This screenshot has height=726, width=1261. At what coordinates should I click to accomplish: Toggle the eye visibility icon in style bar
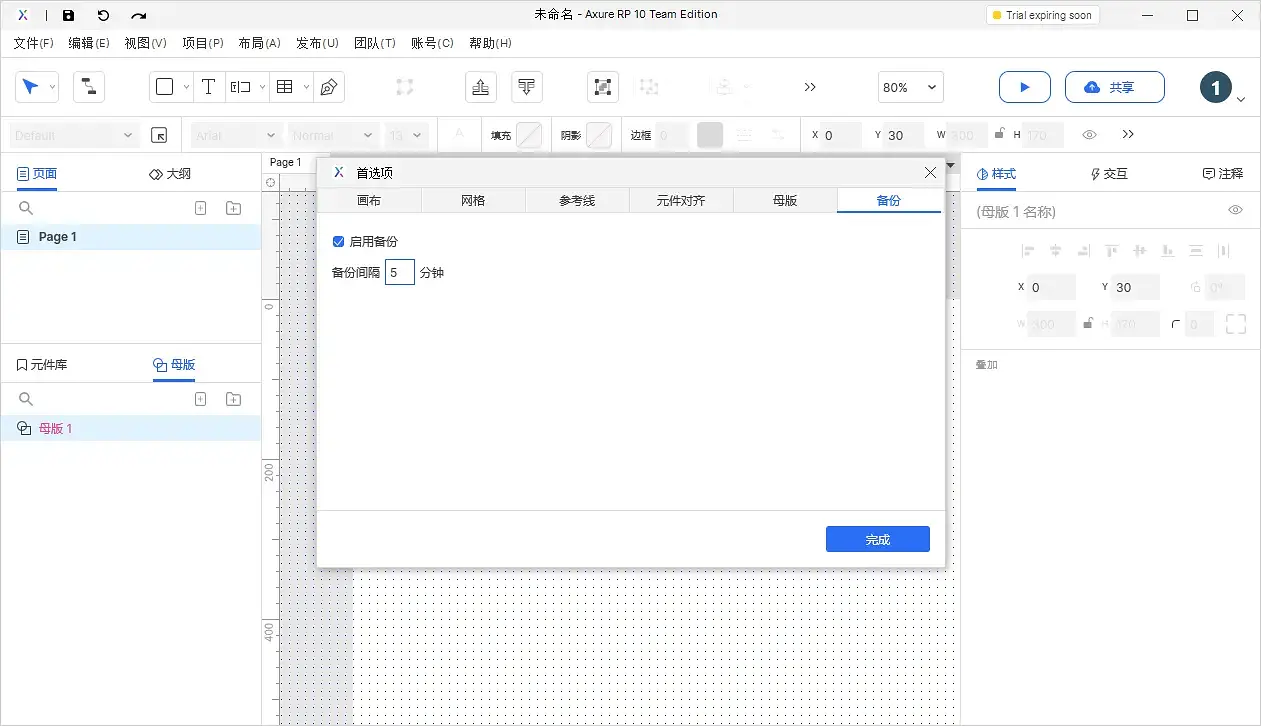[x=1090, y=134]
